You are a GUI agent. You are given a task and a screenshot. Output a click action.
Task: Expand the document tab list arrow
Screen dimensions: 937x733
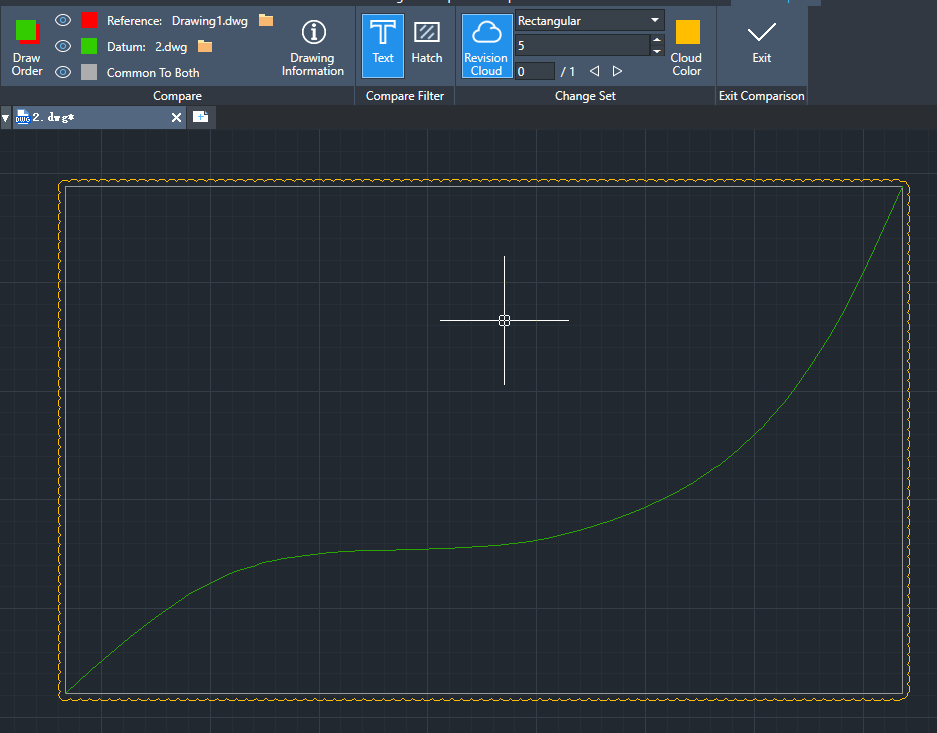click(5, 118)
